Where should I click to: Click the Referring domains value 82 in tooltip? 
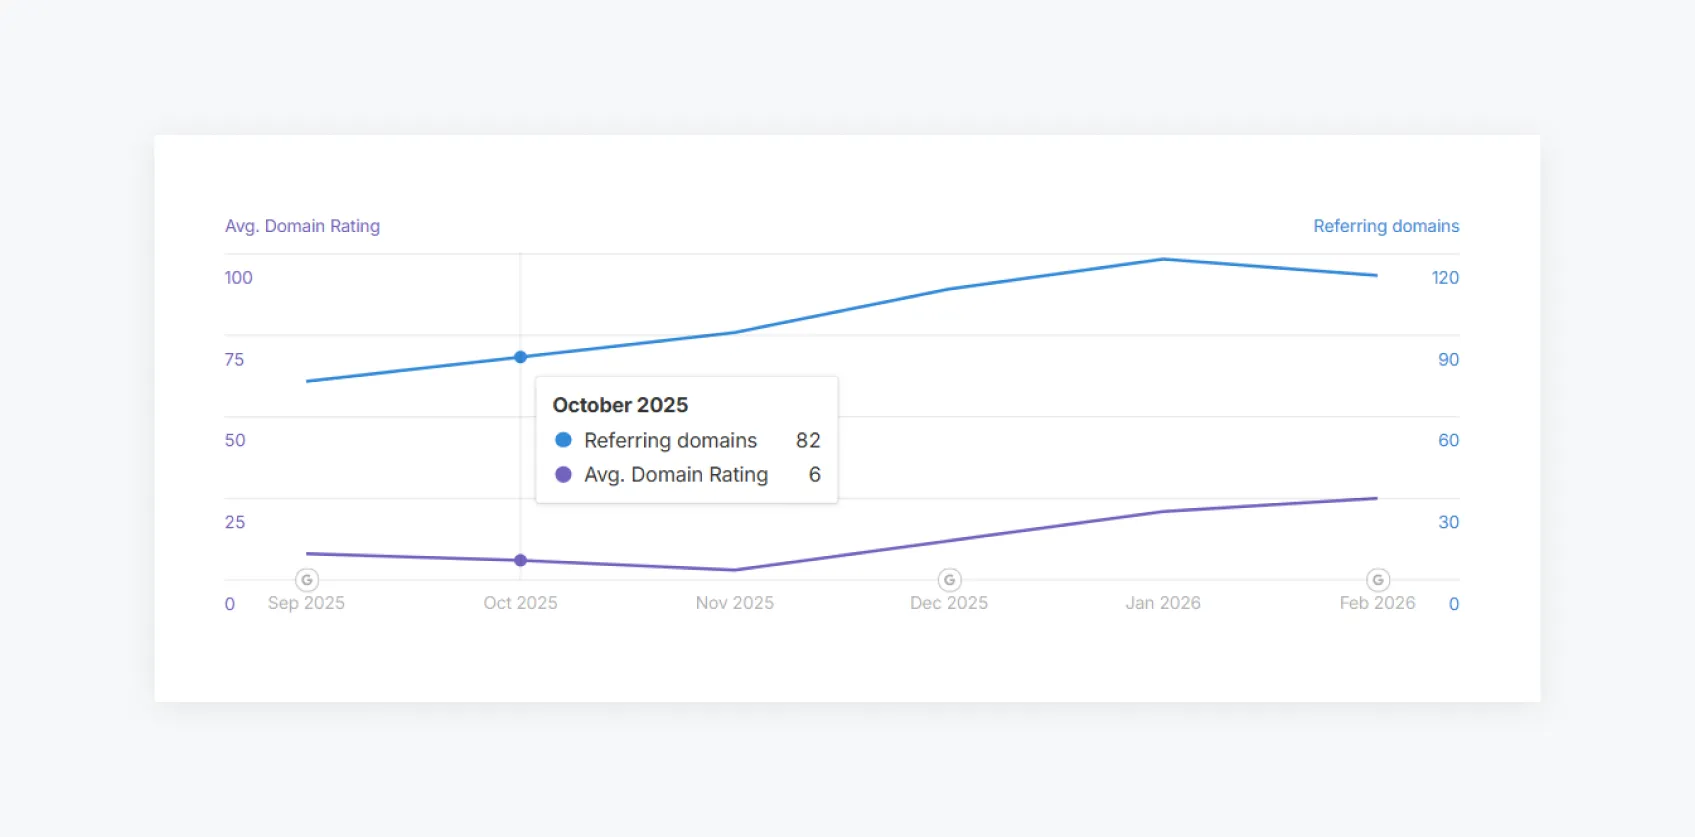tap(808, 441)
